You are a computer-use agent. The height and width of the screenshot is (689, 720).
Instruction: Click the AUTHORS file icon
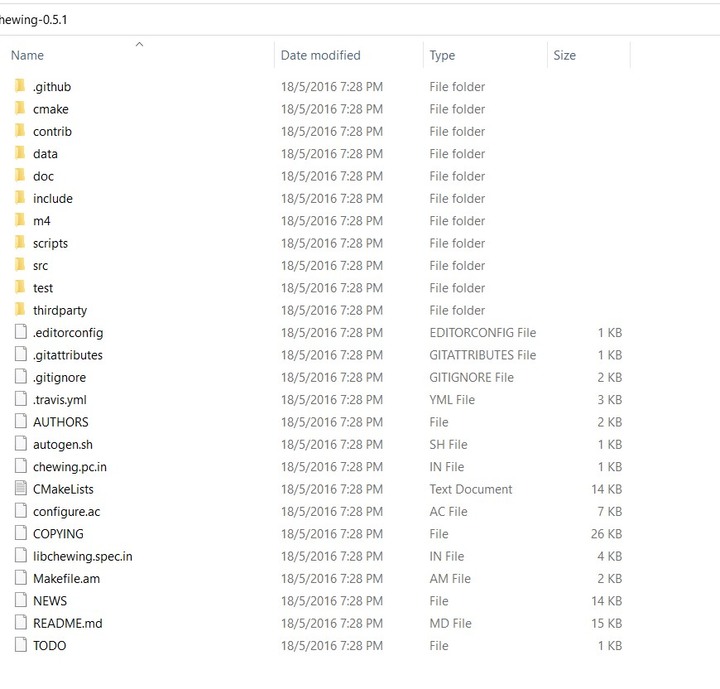pos(21,421)
